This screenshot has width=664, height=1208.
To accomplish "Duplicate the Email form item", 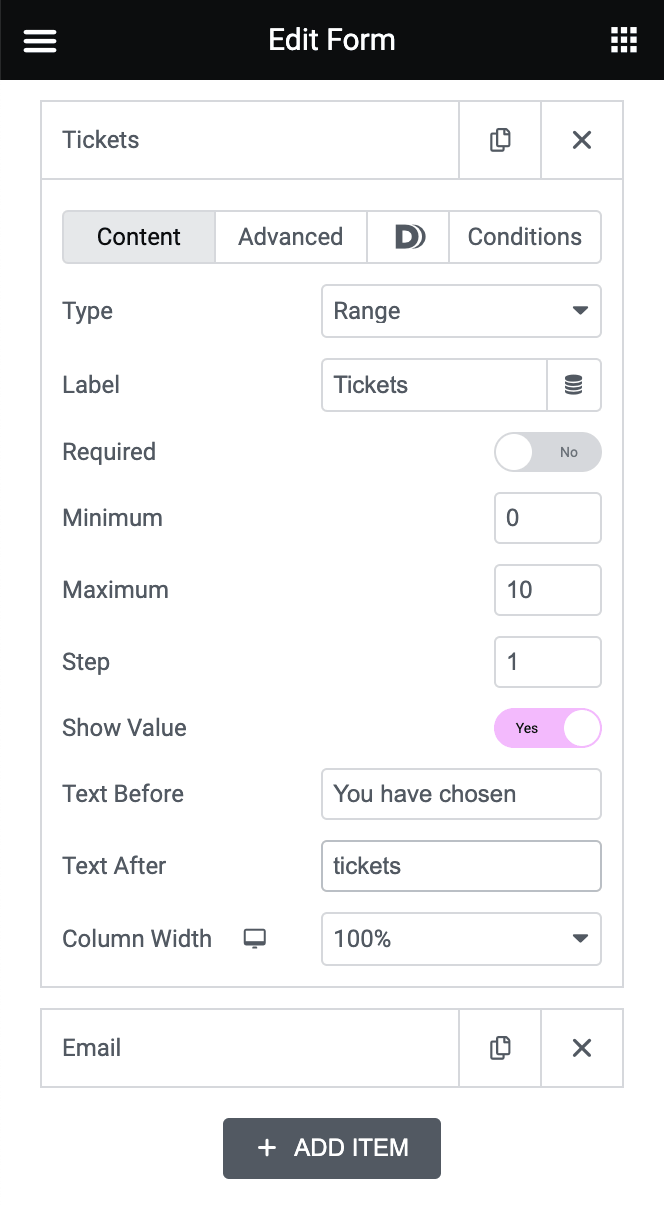I will (x=500, y=1048).
